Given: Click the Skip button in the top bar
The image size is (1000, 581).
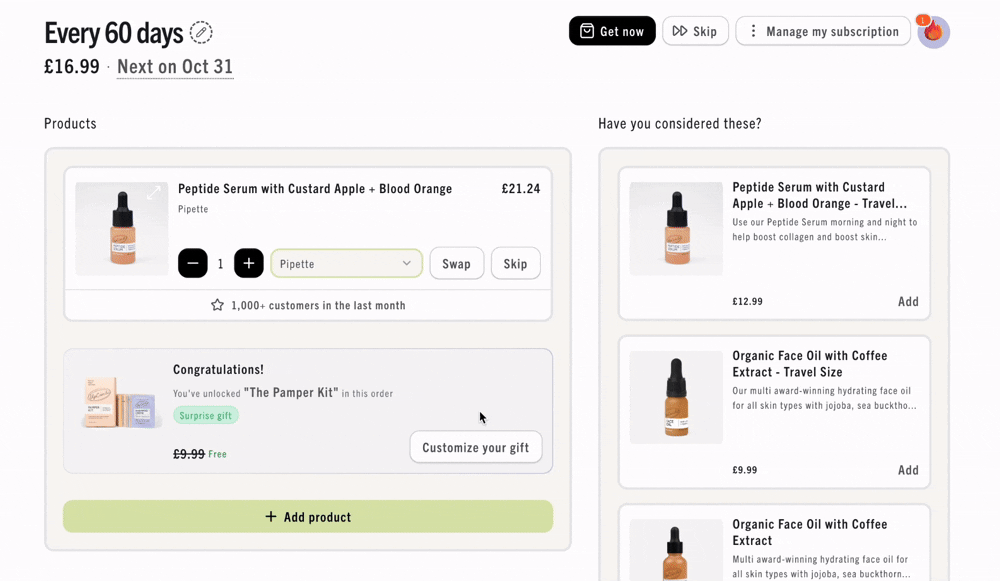Looking at the screenshot, I should click(x=695, y=31).
